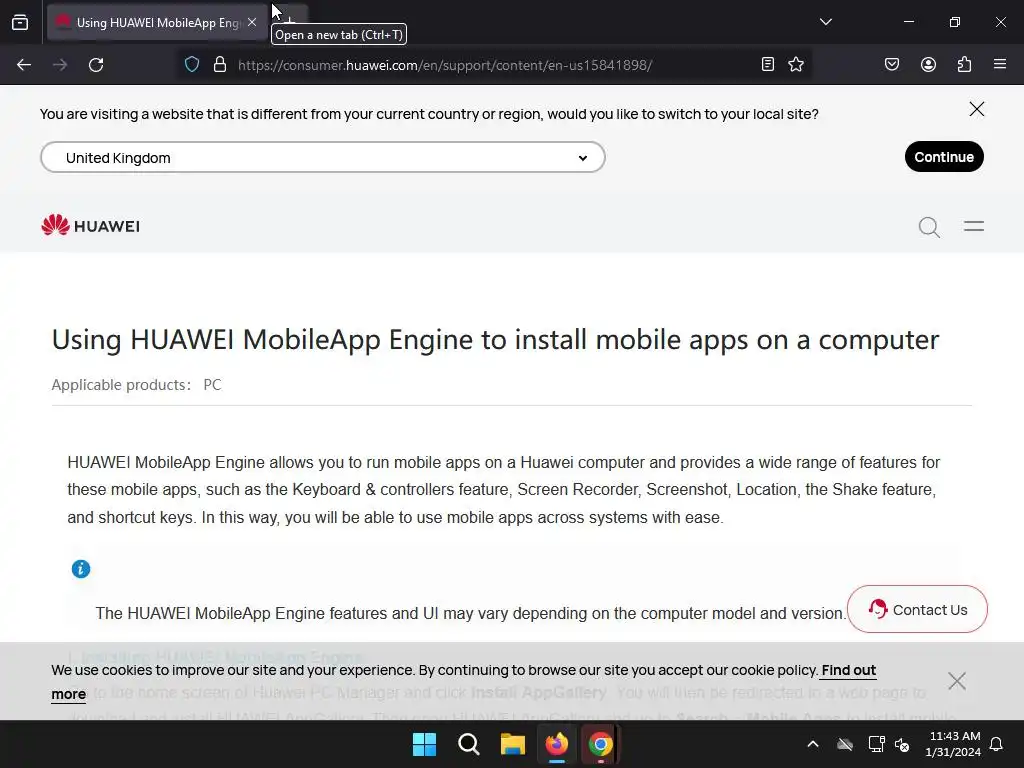This screenshot has width=1024, height=768.
Task: Open a new tab with plus button
Action: pyautogui.click(x=291, y=22)
